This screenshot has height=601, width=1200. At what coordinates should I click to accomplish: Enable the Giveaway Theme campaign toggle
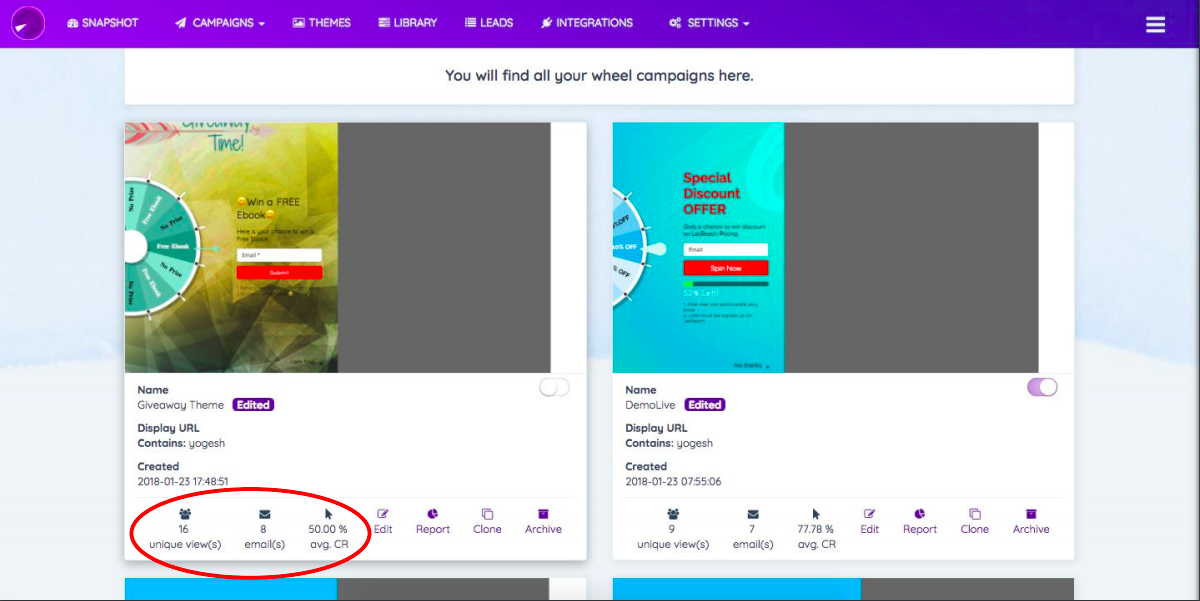click(554, 387)
